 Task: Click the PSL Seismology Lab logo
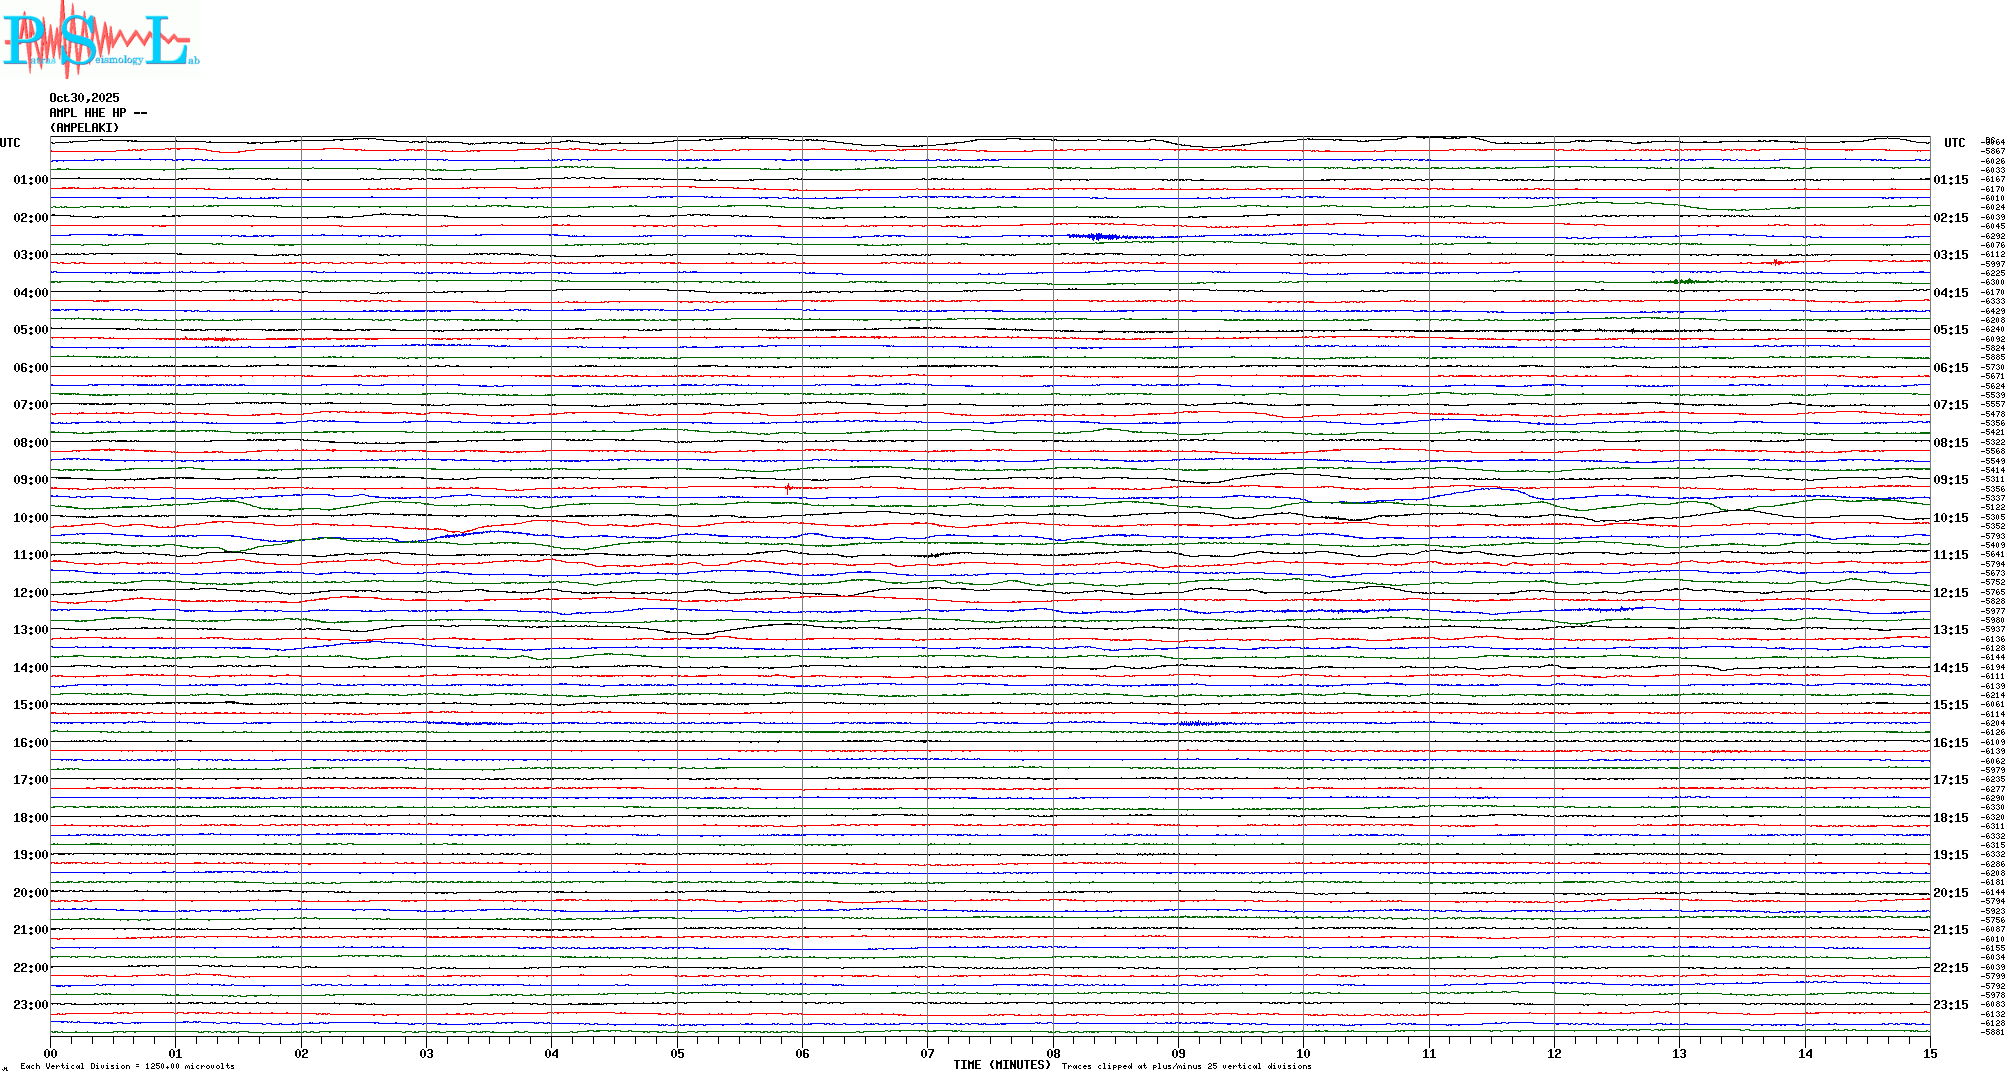tap(100, 40)
